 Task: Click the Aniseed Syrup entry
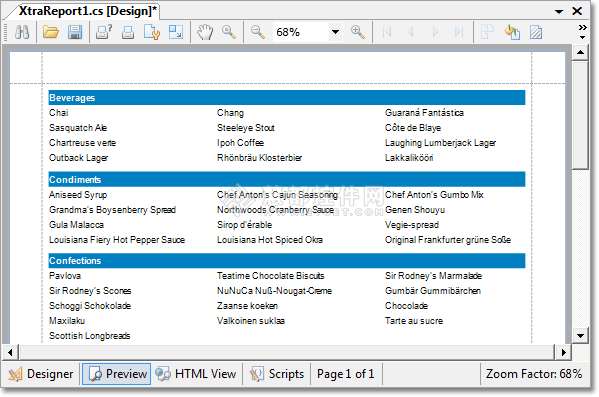pos(78,195)
